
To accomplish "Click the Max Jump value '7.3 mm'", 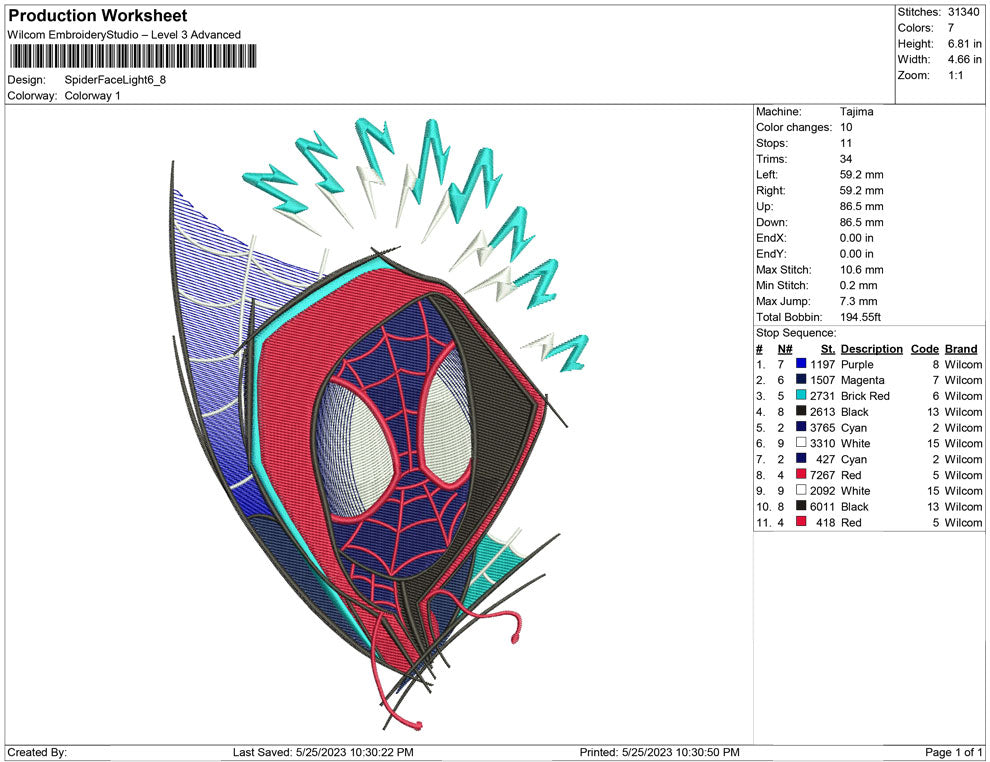I will tap(859, 301).
